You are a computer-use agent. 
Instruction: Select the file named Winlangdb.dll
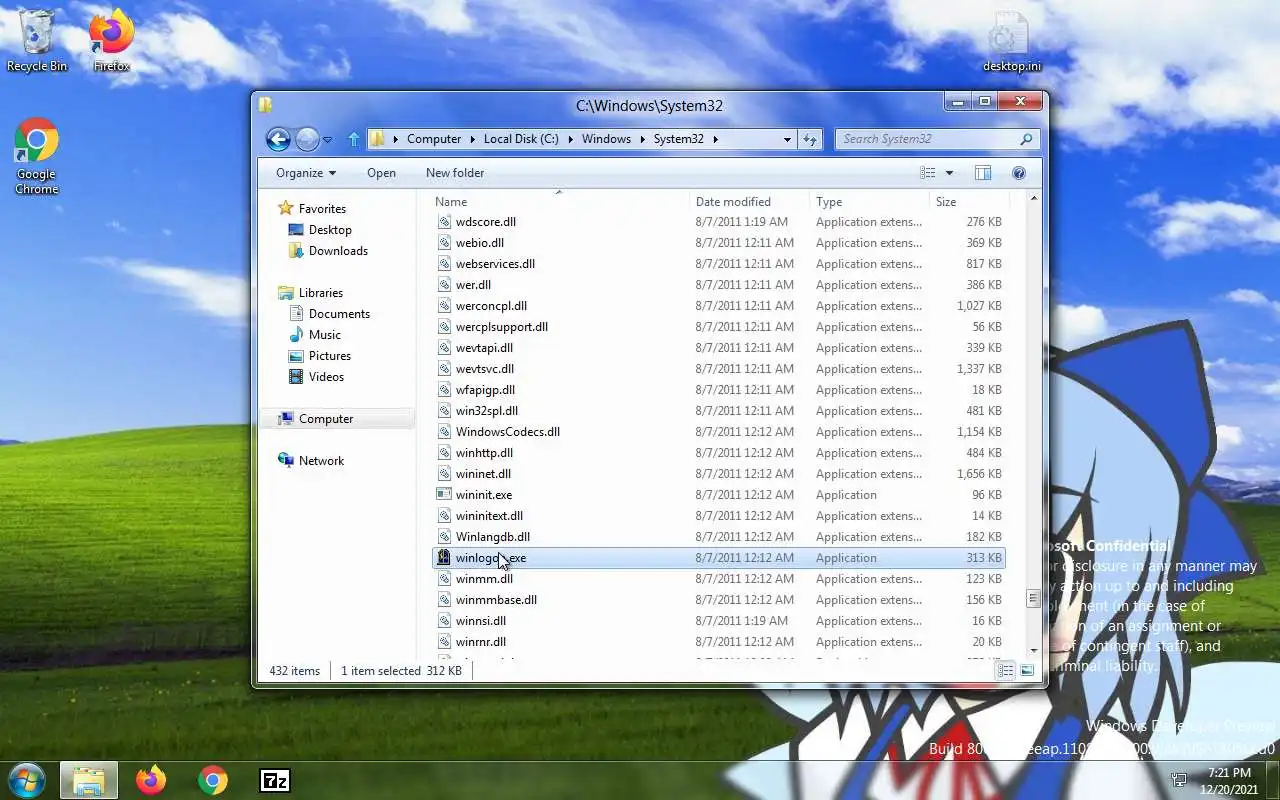pos(493,536)
